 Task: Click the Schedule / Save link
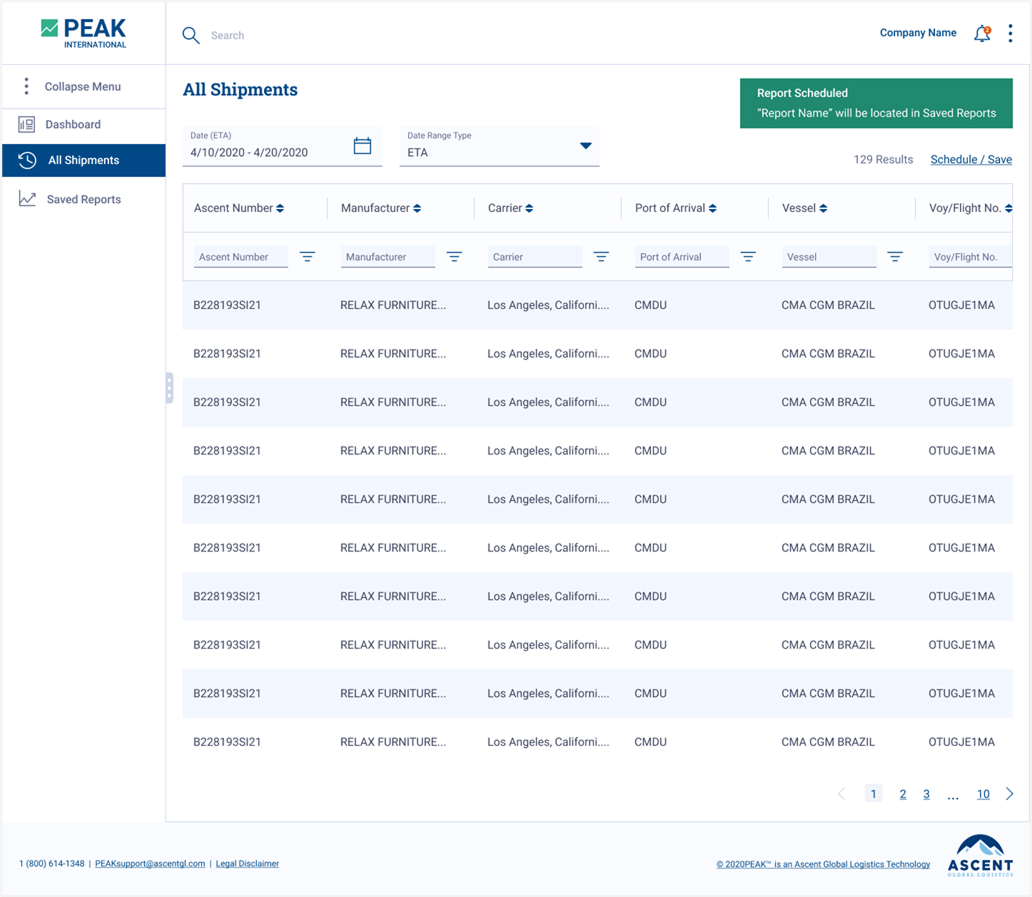point(970,160)
